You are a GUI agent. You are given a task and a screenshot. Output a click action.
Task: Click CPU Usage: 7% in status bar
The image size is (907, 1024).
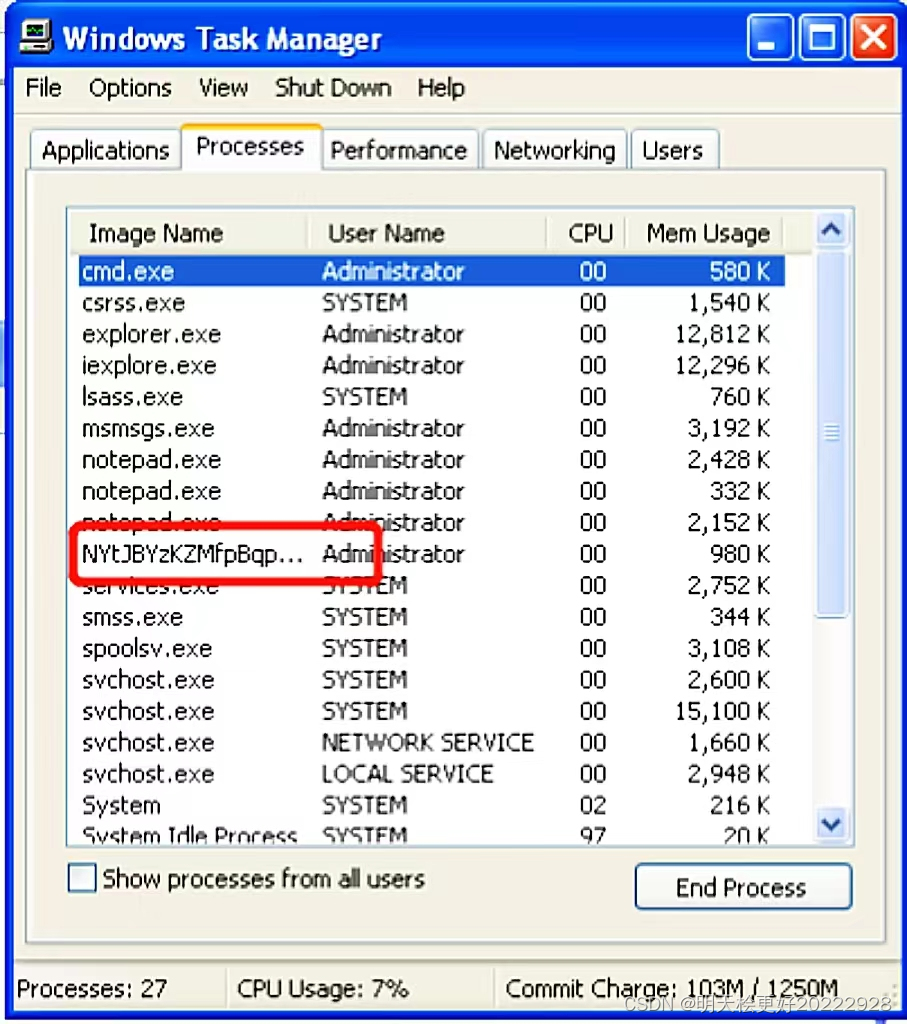point(323,988)
